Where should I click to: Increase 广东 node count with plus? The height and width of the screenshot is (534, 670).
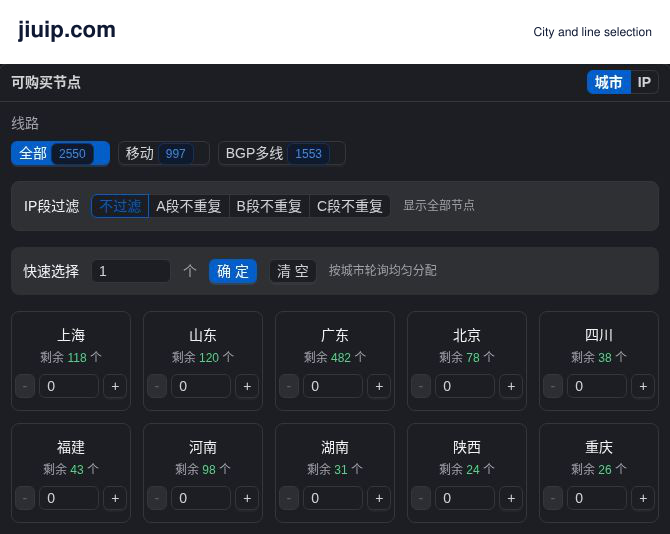pyautogui.click(x=379, y=386)
